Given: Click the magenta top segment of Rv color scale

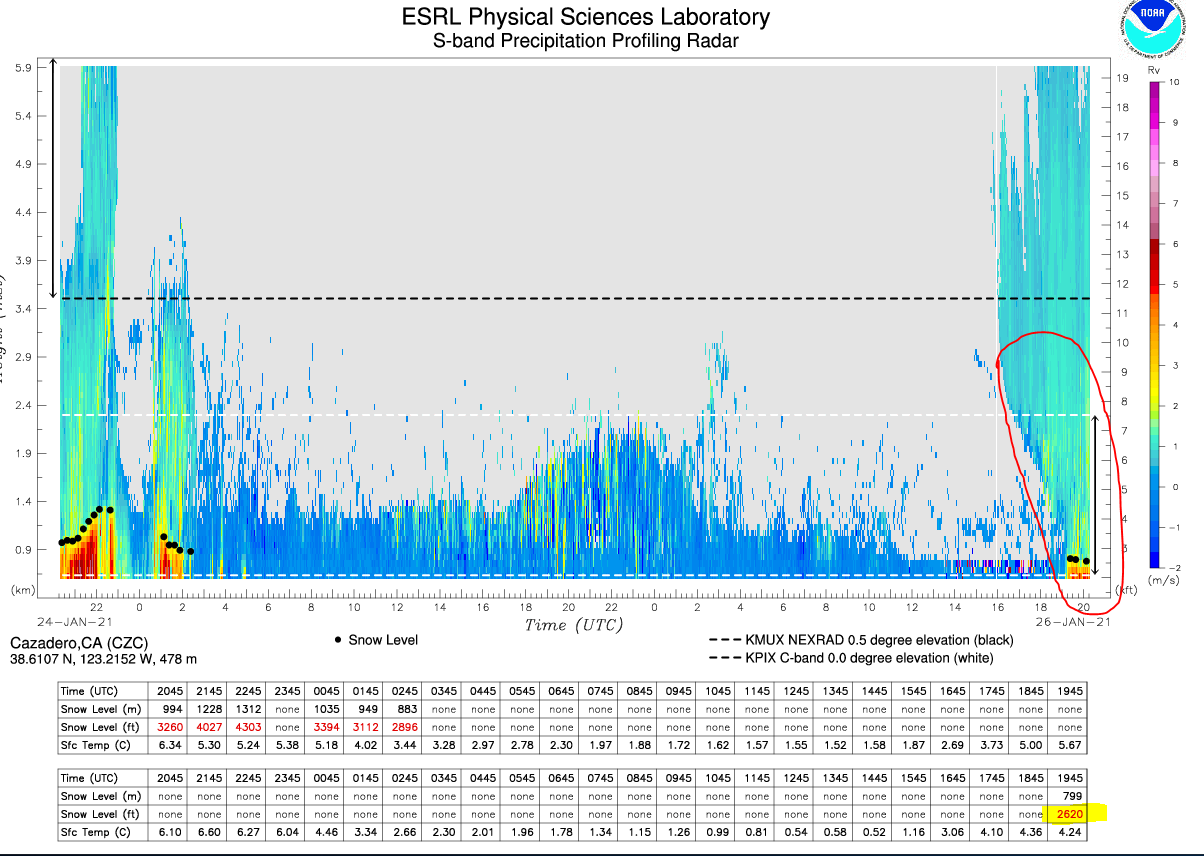Looking at the screenshot, I should [x=1155, y=88].
